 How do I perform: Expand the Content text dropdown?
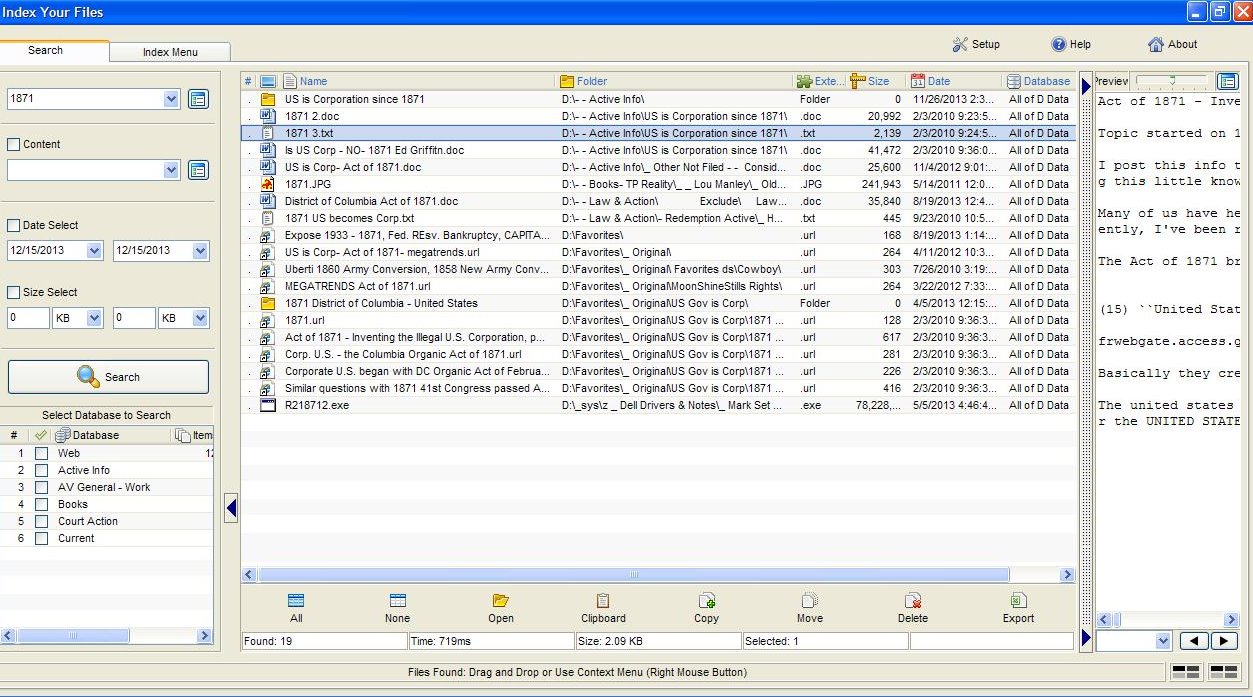171,170
